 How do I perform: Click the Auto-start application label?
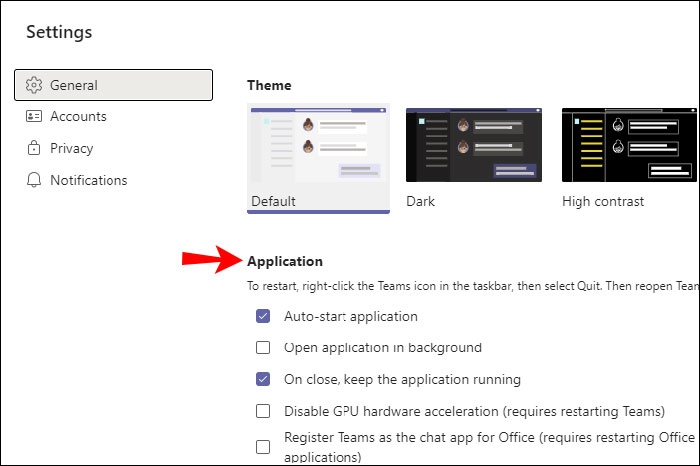tap(351, 316)
